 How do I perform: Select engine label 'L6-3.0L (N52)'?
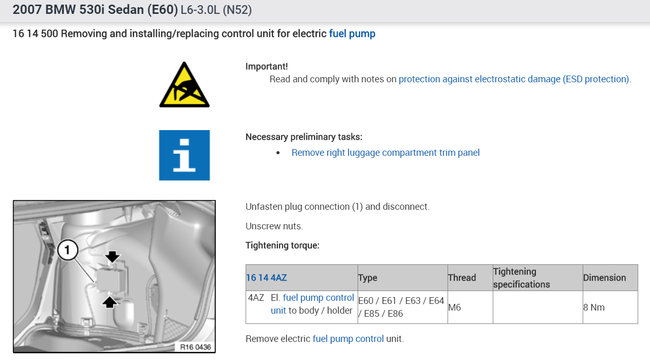point(216,10)
